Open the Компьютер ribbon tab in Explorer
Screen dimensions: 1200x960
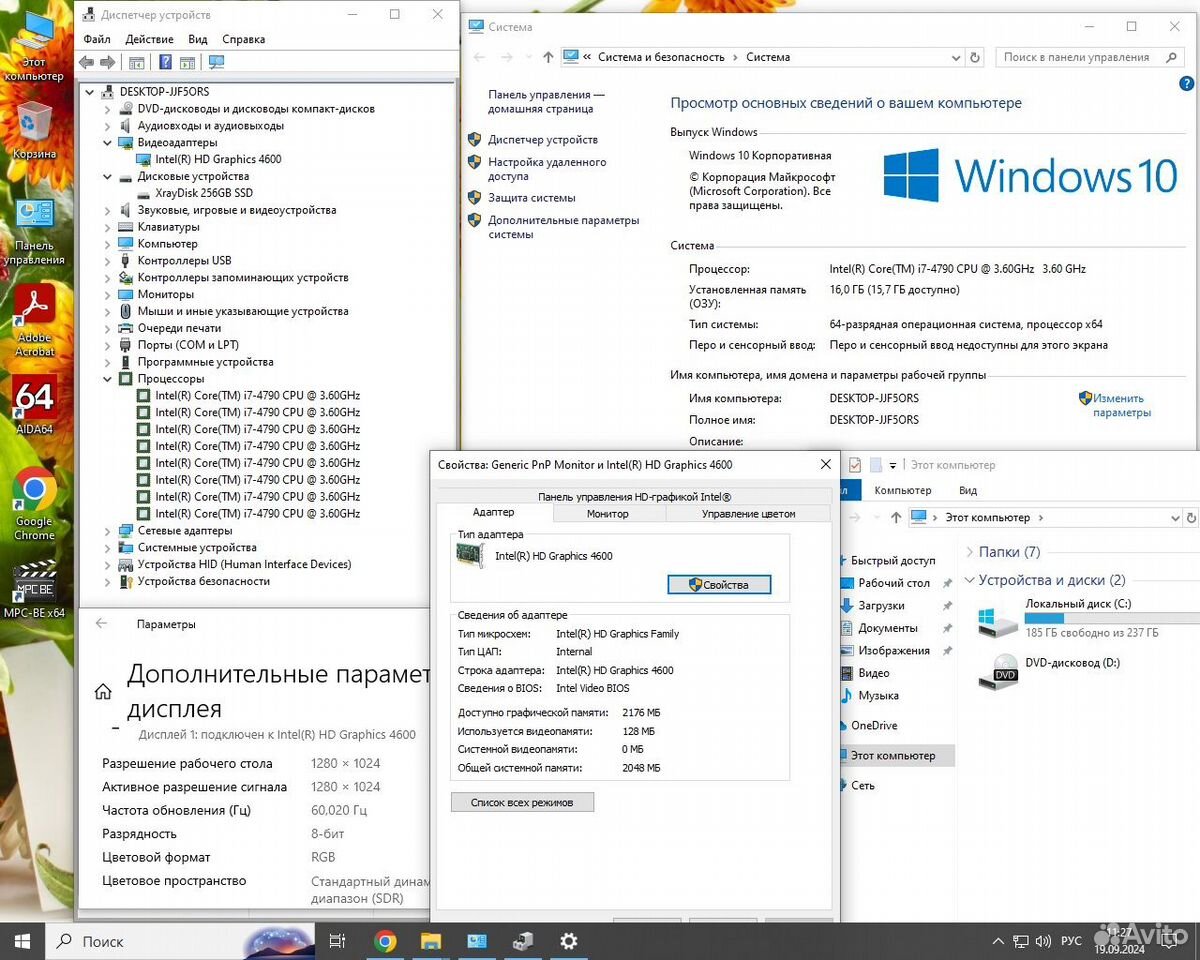[x=902, y=490]
